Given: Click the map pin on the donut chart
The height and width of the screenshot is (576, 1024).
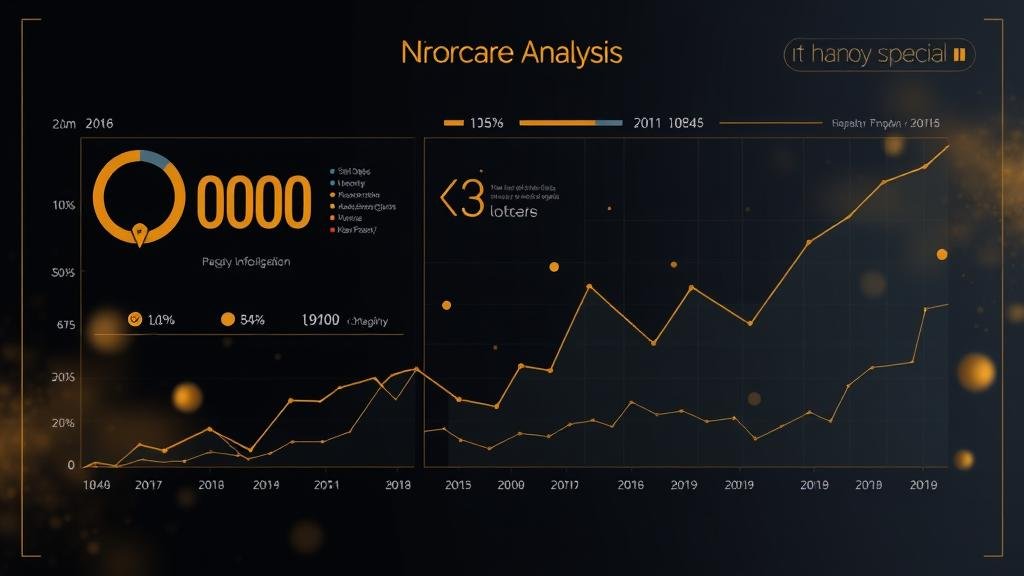Looking at the screenshot, I should coord(139,236).
